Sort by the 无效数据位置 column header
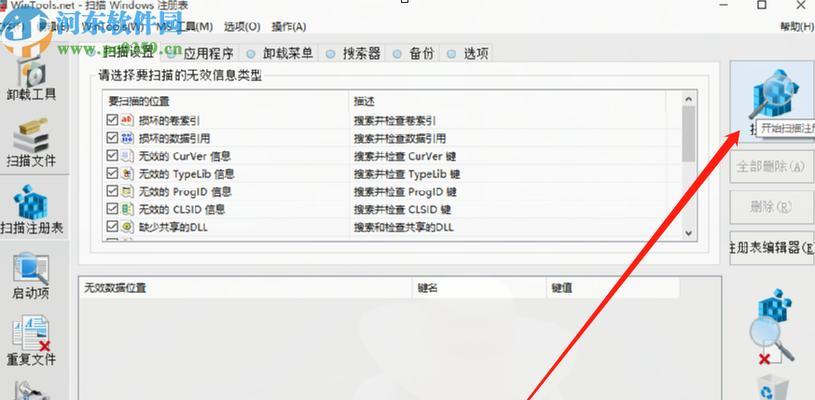 [x=245, y=288]
